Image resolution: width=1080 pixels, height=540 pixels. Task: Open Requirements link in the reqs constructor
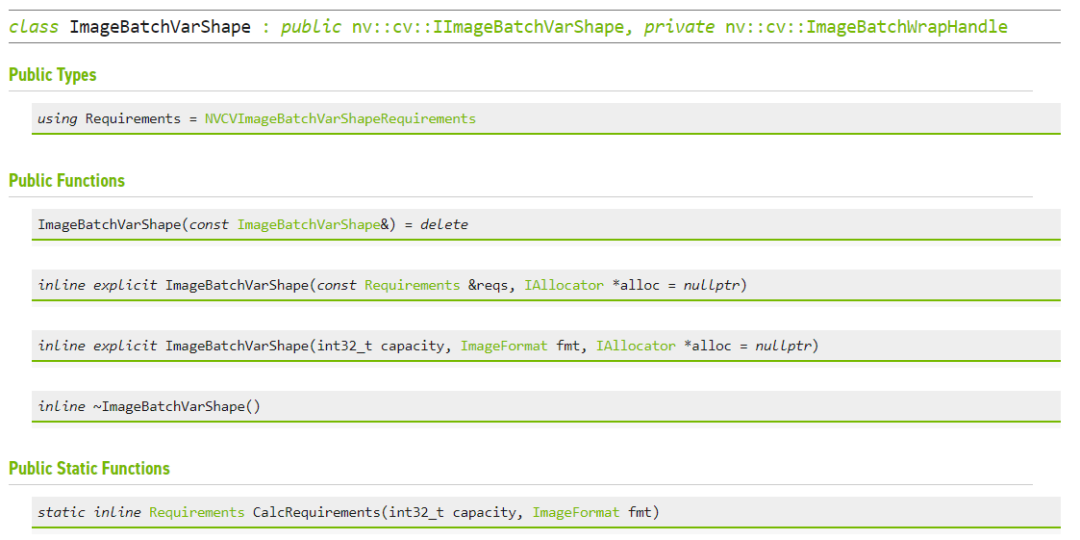[x=412, y=285]
